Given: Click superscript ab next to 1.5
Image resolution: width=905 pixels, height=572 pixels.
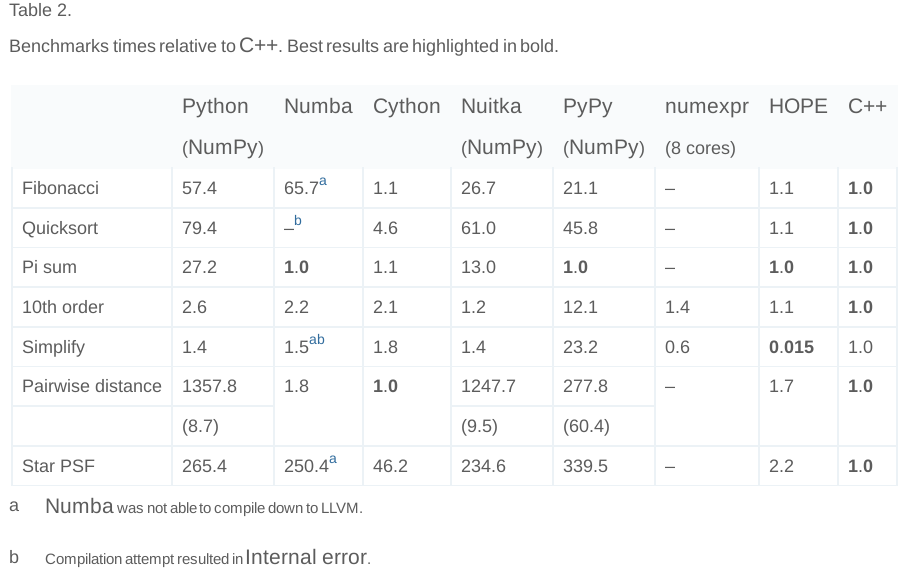Looking at the screenshot, I should tap(317, 340).
